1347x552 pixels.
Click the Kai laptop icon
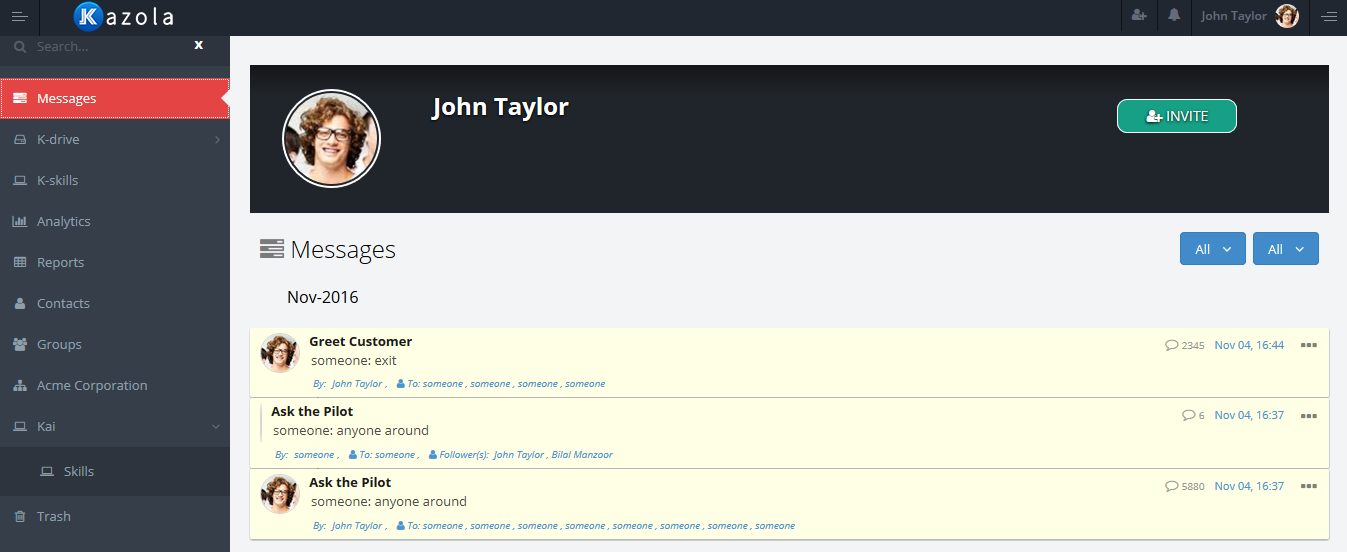tap(20, 427)
